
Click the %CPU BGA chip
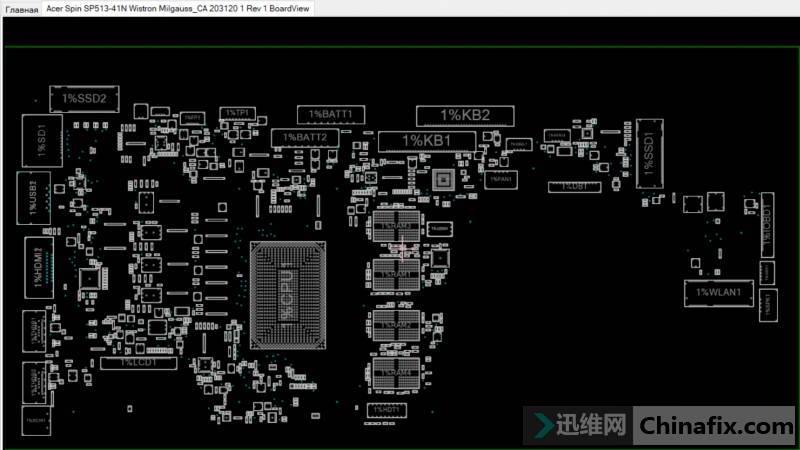click(x=288, y=295)
